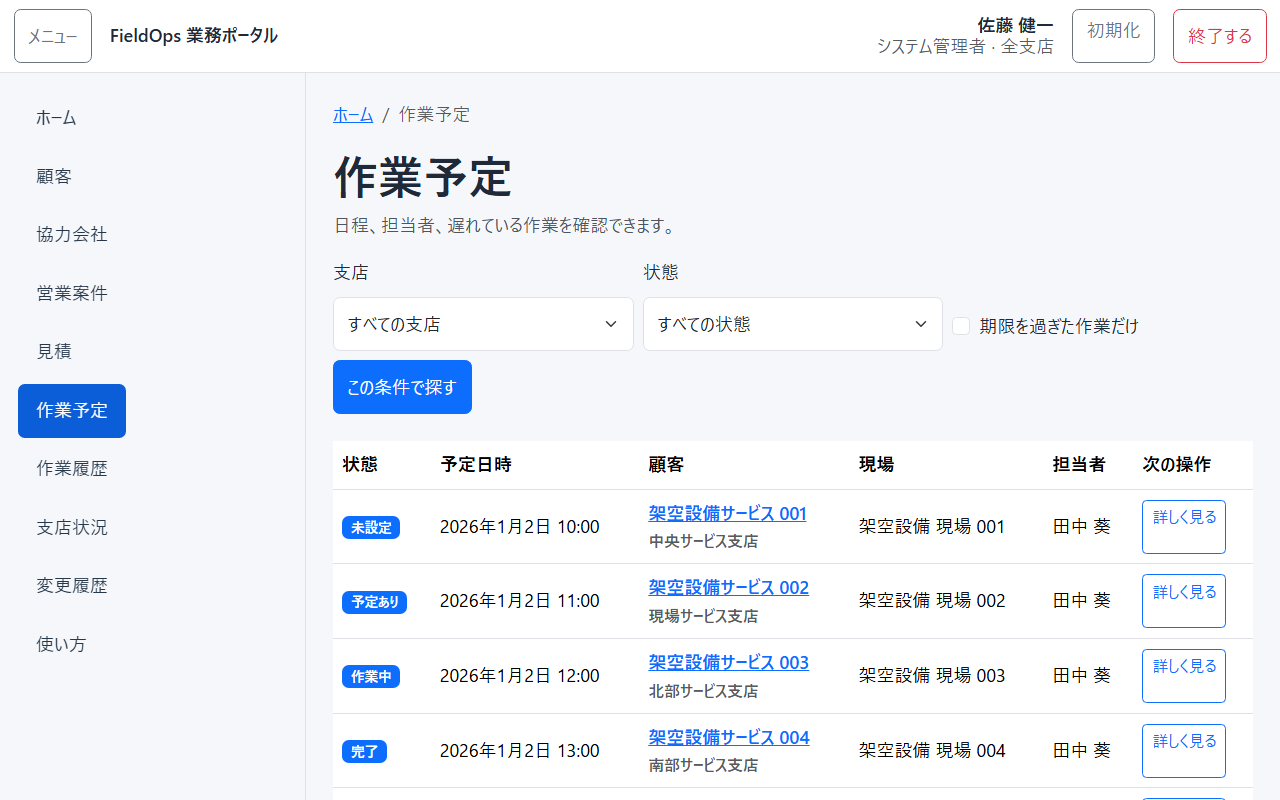Click the 中央サービス支店 branch text
Image resolution: width=1280 pixels, height=800 pixels.
[x=703, y=541]
